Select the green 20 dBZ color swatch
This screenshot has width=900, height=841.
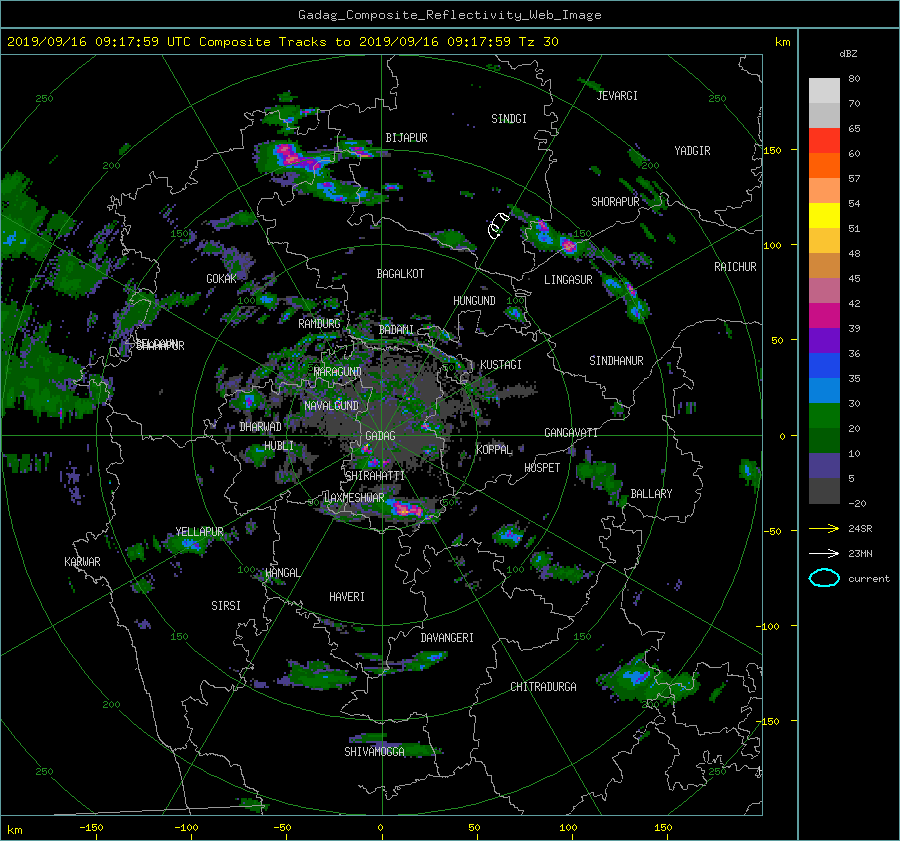(824, 415)
